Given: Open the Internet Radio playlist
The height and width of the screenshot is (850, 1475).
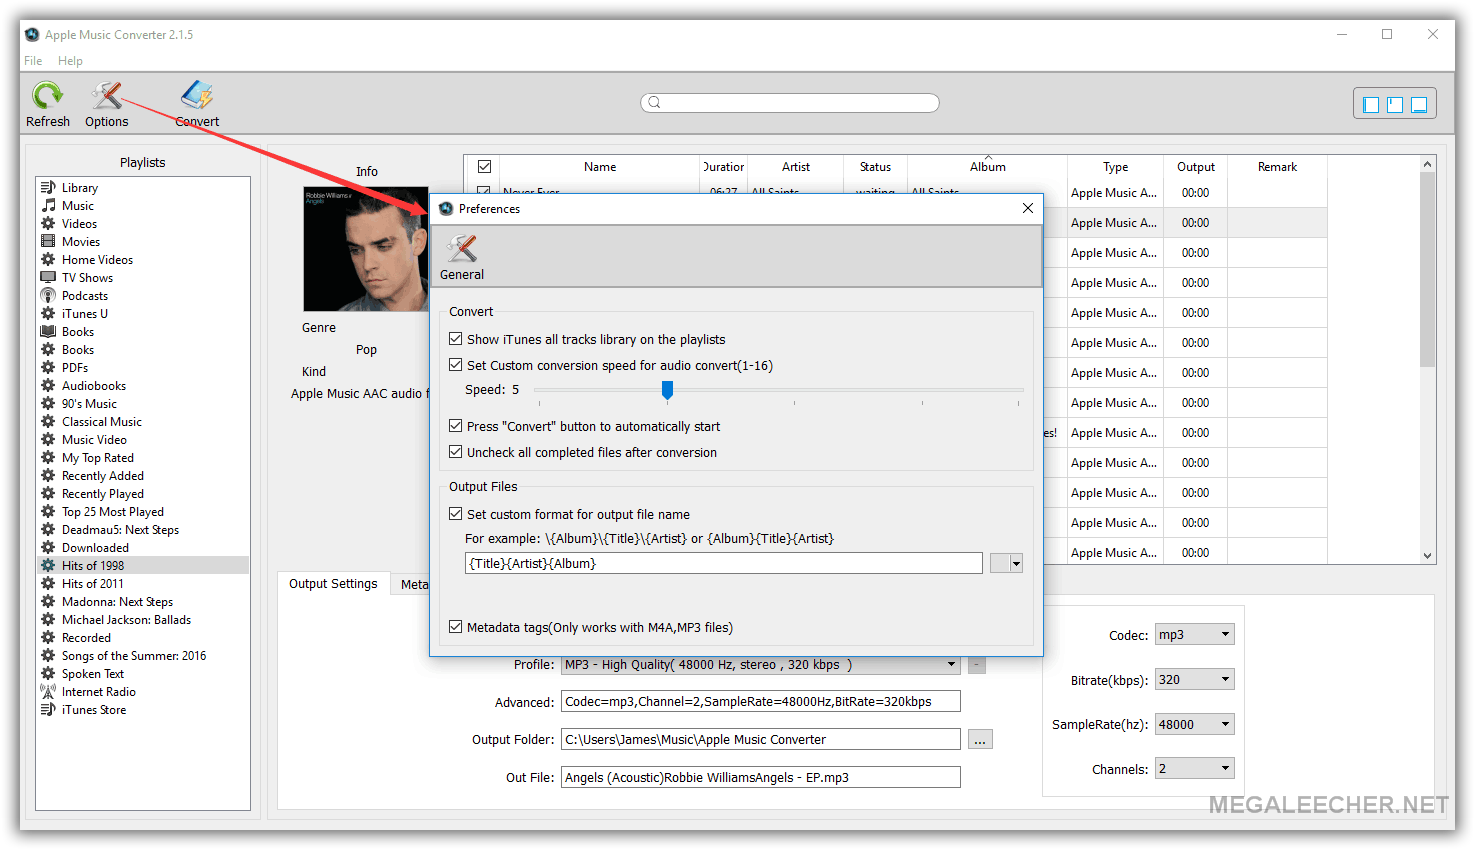Looking at the screenshot, I should click(x=98, y=692).
